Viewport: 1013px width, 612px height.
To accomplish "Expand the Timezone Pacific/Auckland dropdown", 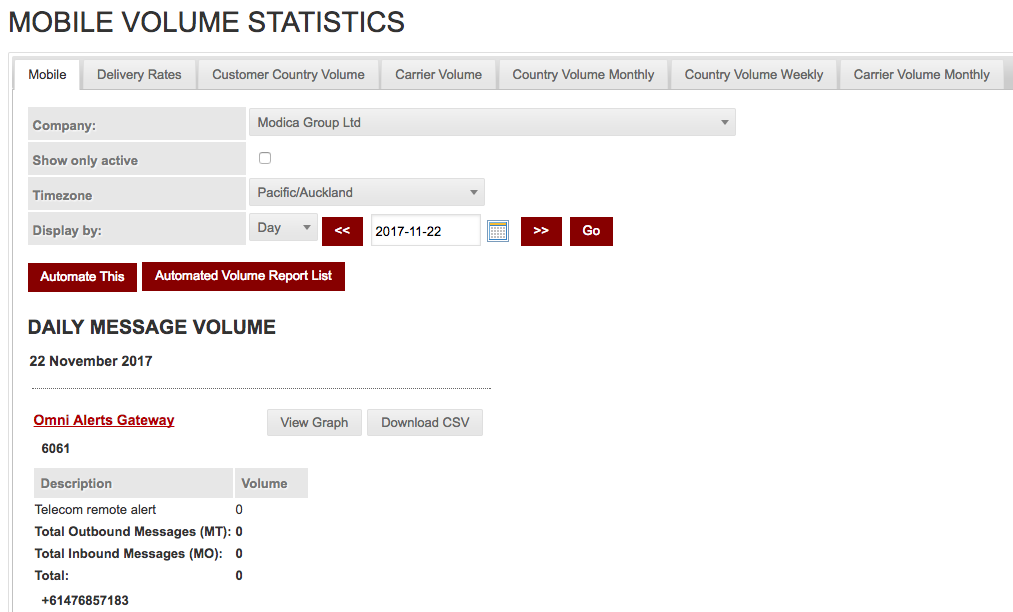I will click(x=366, y=193).
